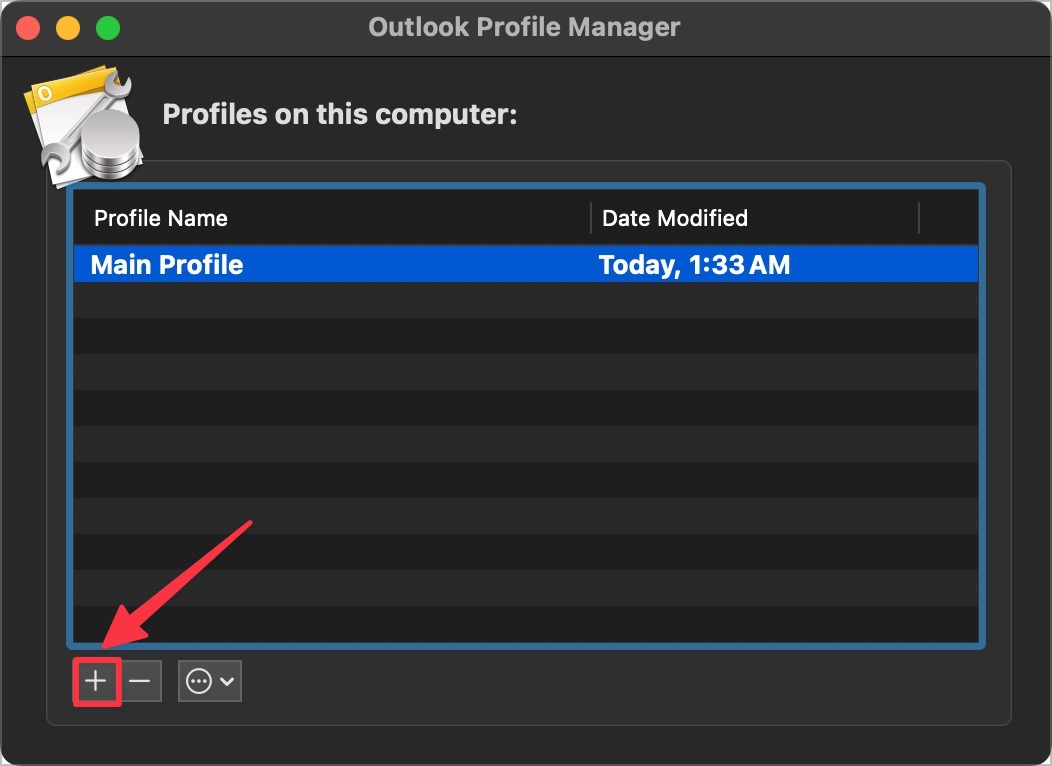Select the Main Profile row
The image size is (1052, 766).
[x=300, y=264]
